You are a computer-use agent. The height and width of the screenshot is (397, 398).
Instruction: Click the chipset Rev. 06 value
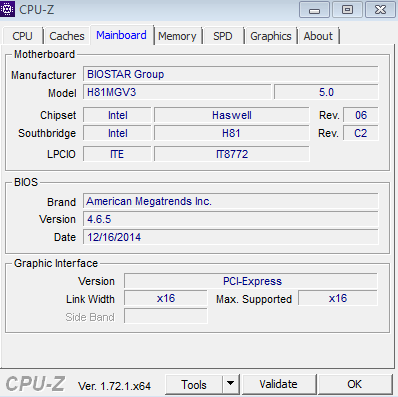click(x=361, y=115)
